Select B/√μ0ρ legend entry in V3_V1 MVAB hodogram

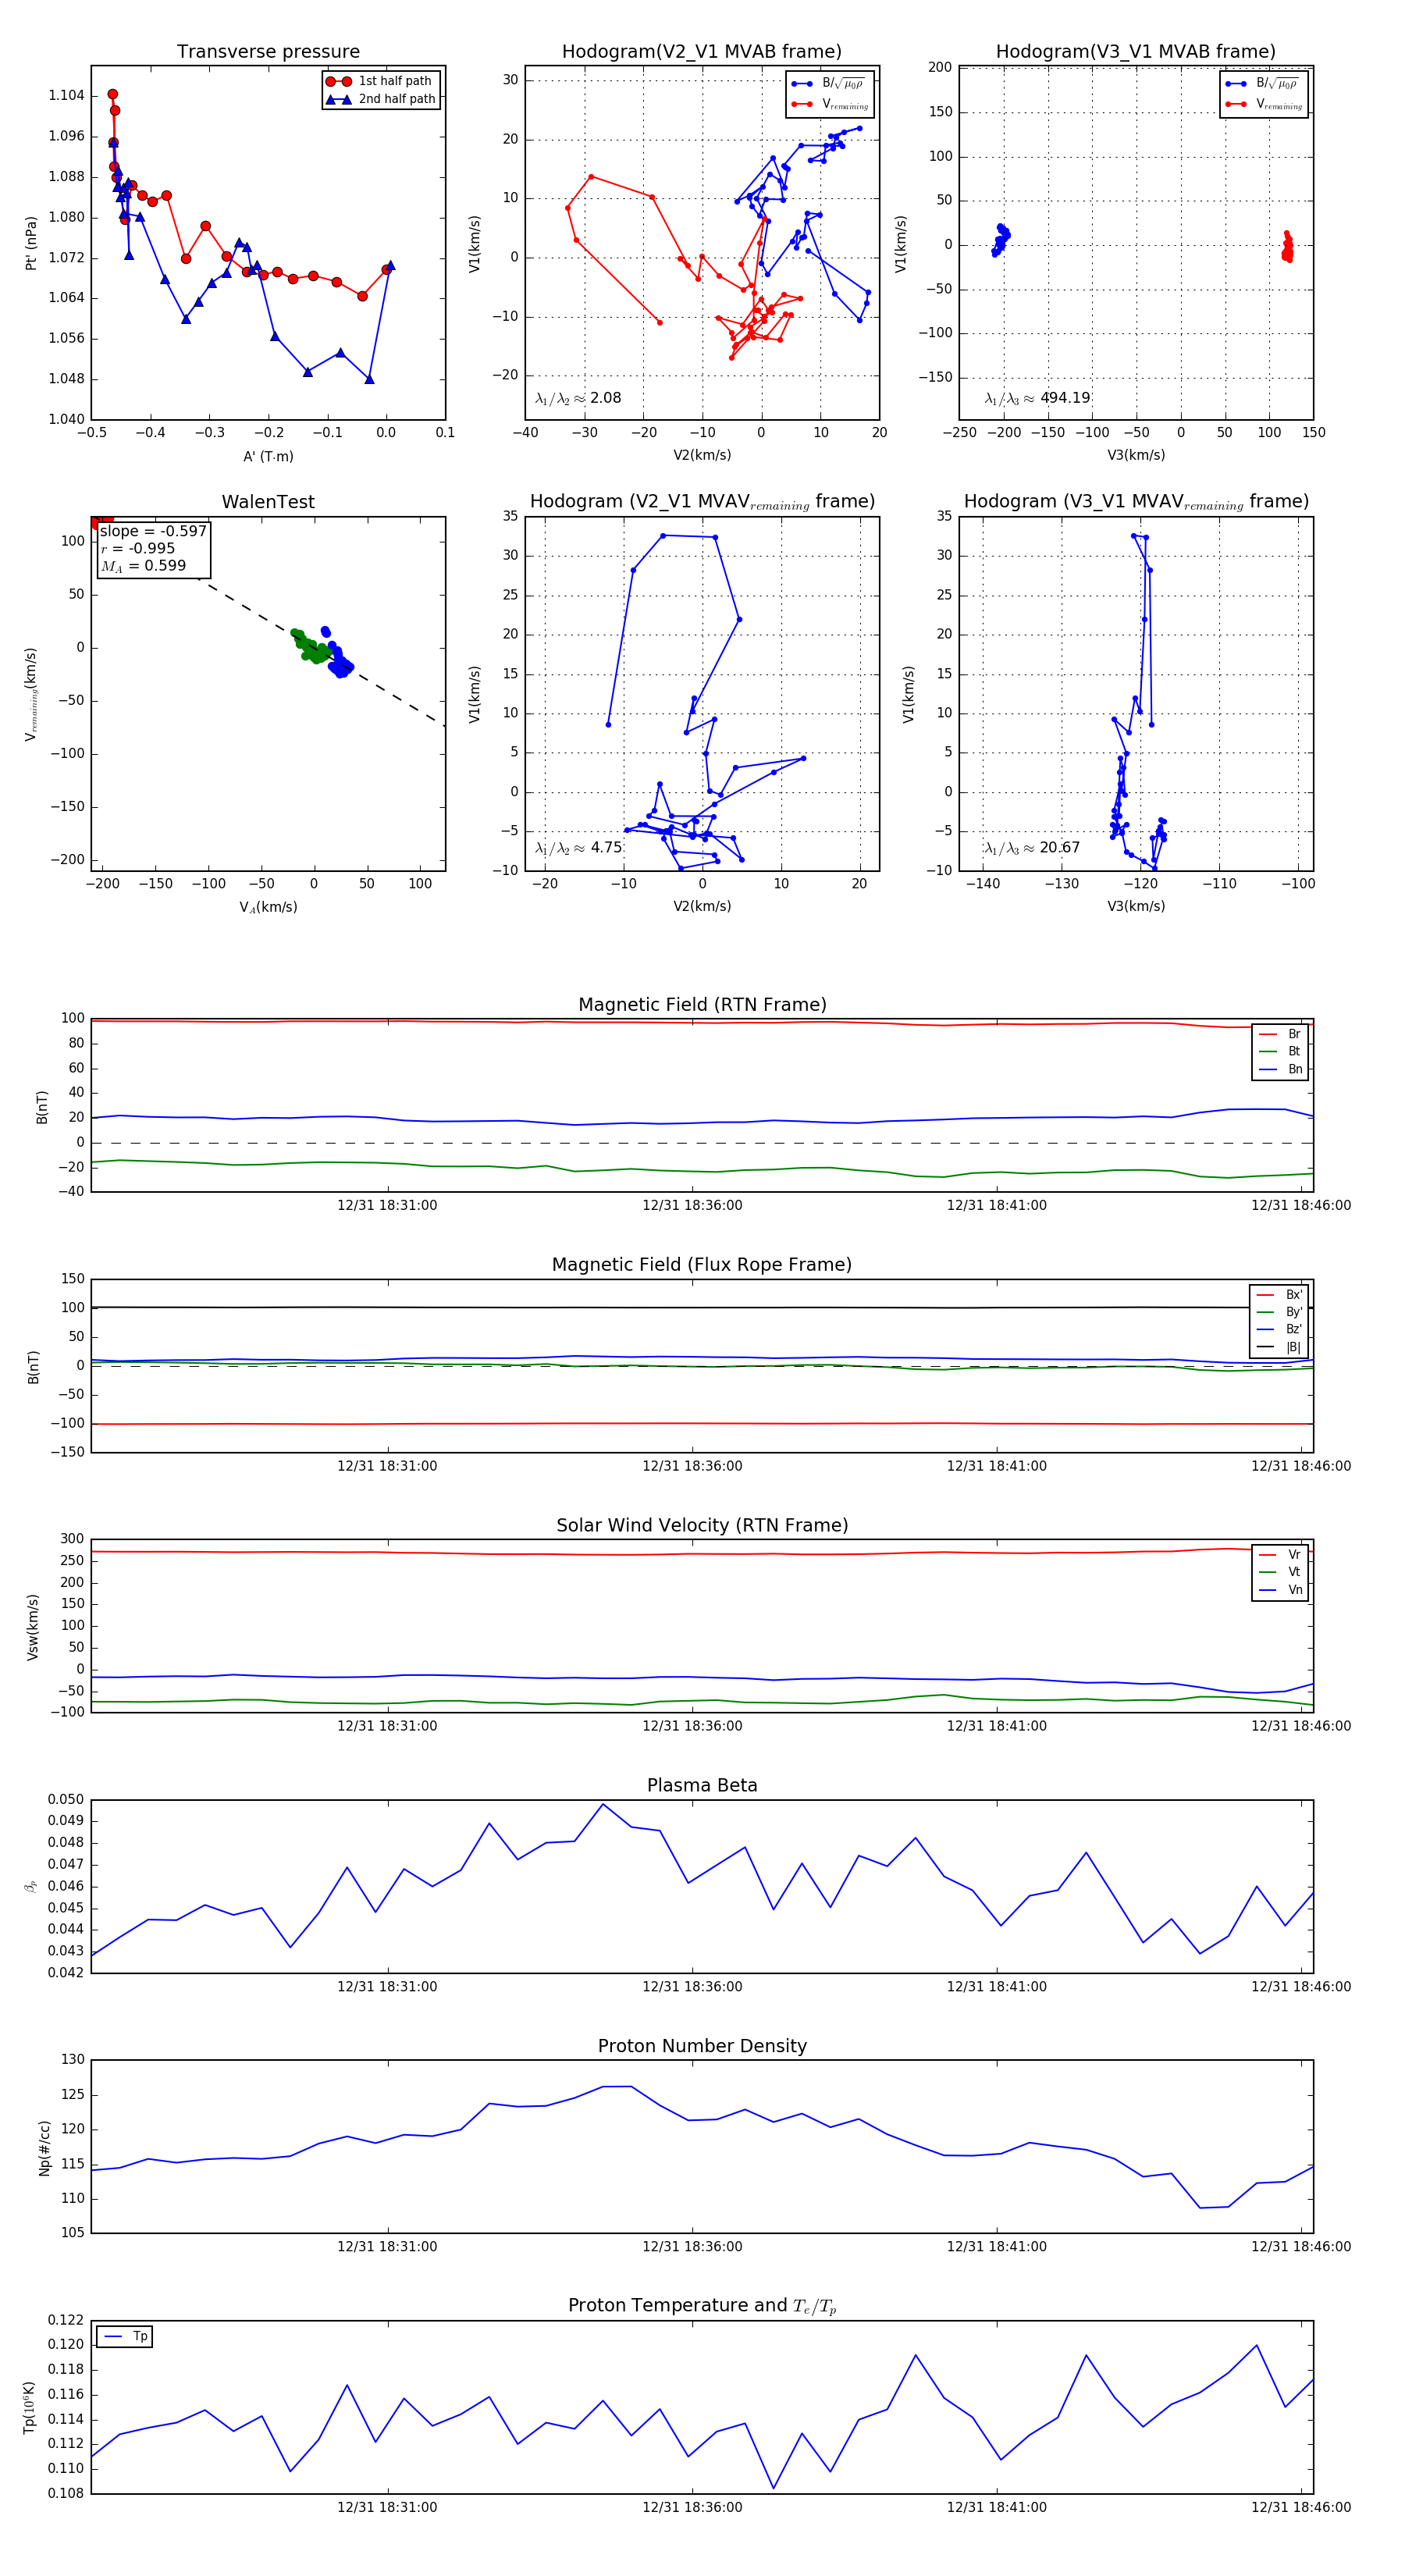pos(1276,84)
